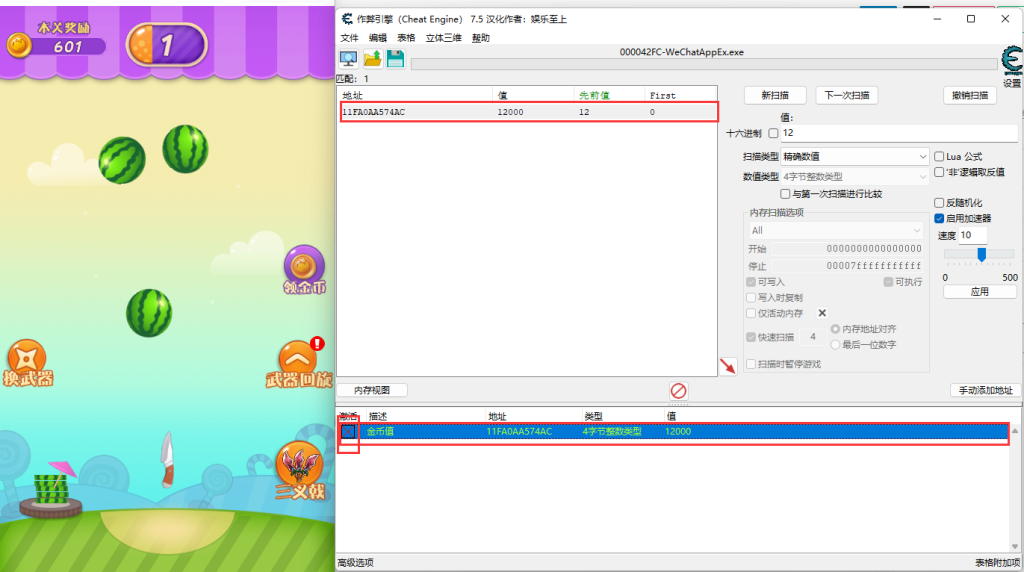Check 与第一次扫描进行比较 option
The image size is (1024, 572).
785,194
